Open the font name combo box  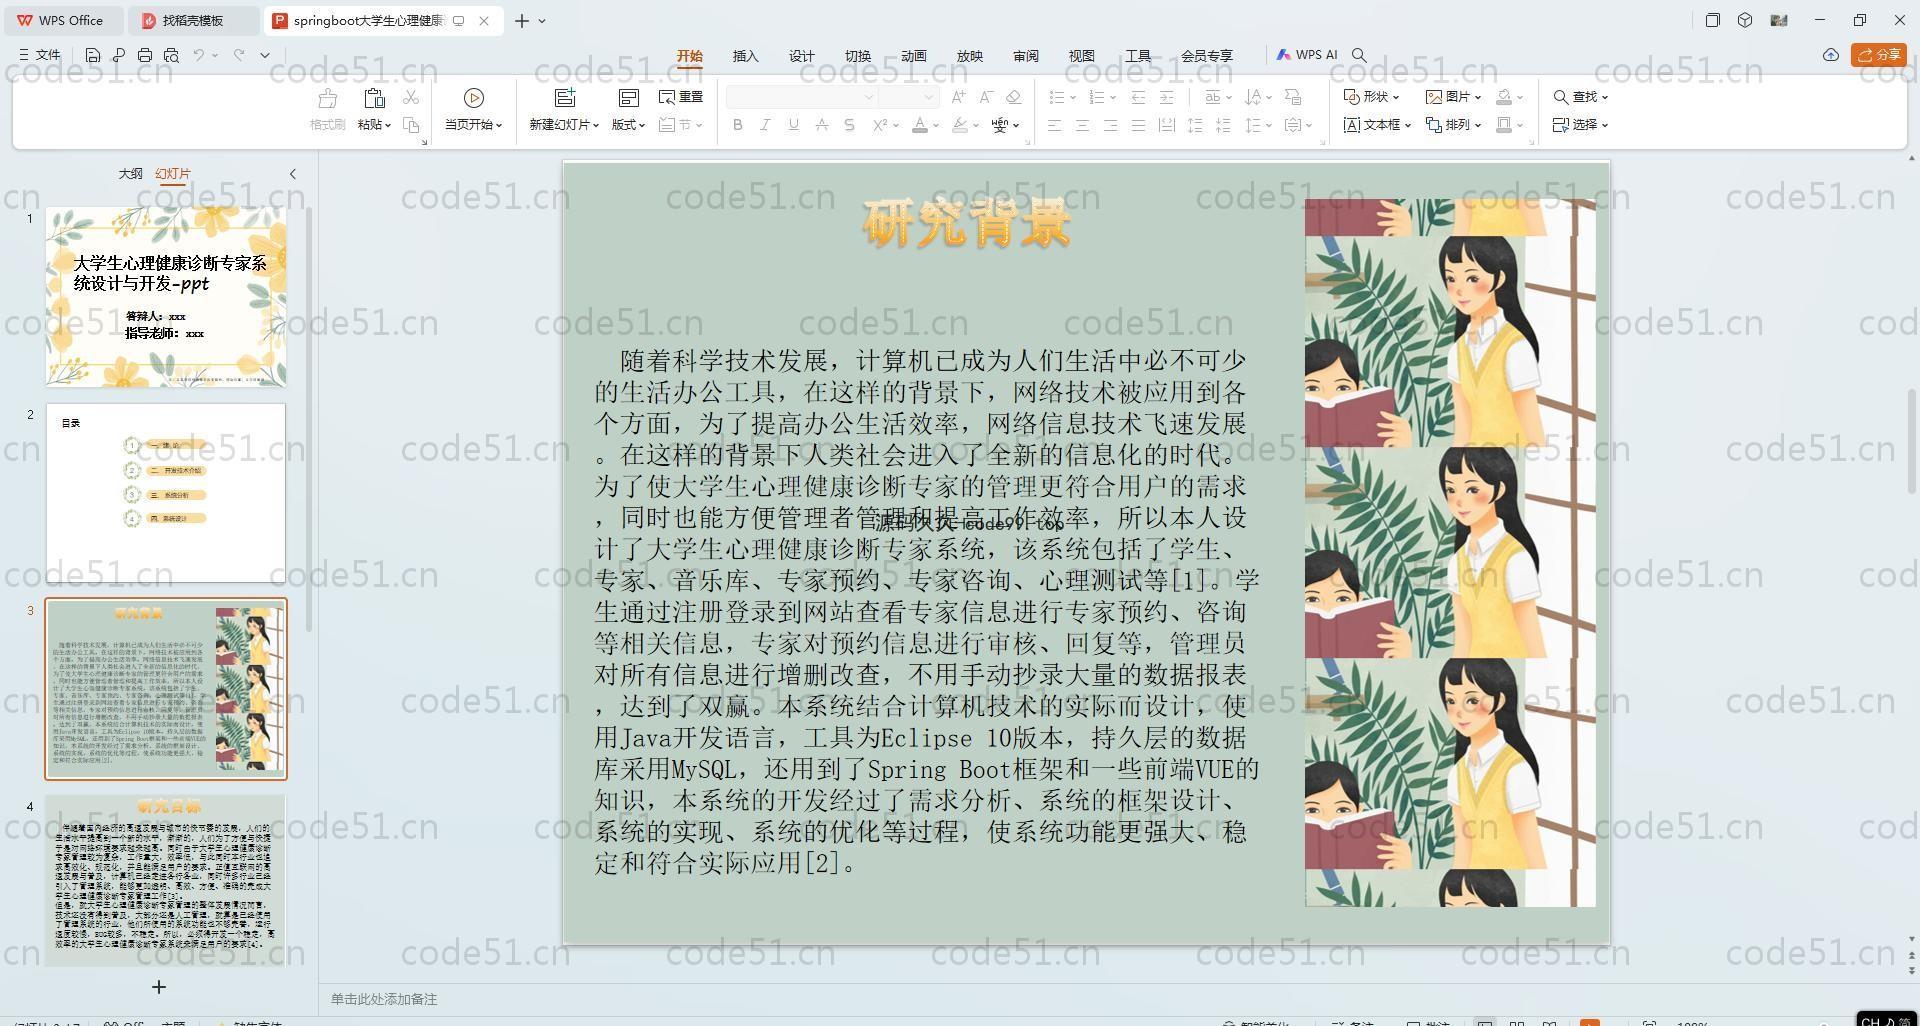tap(802, 97)
